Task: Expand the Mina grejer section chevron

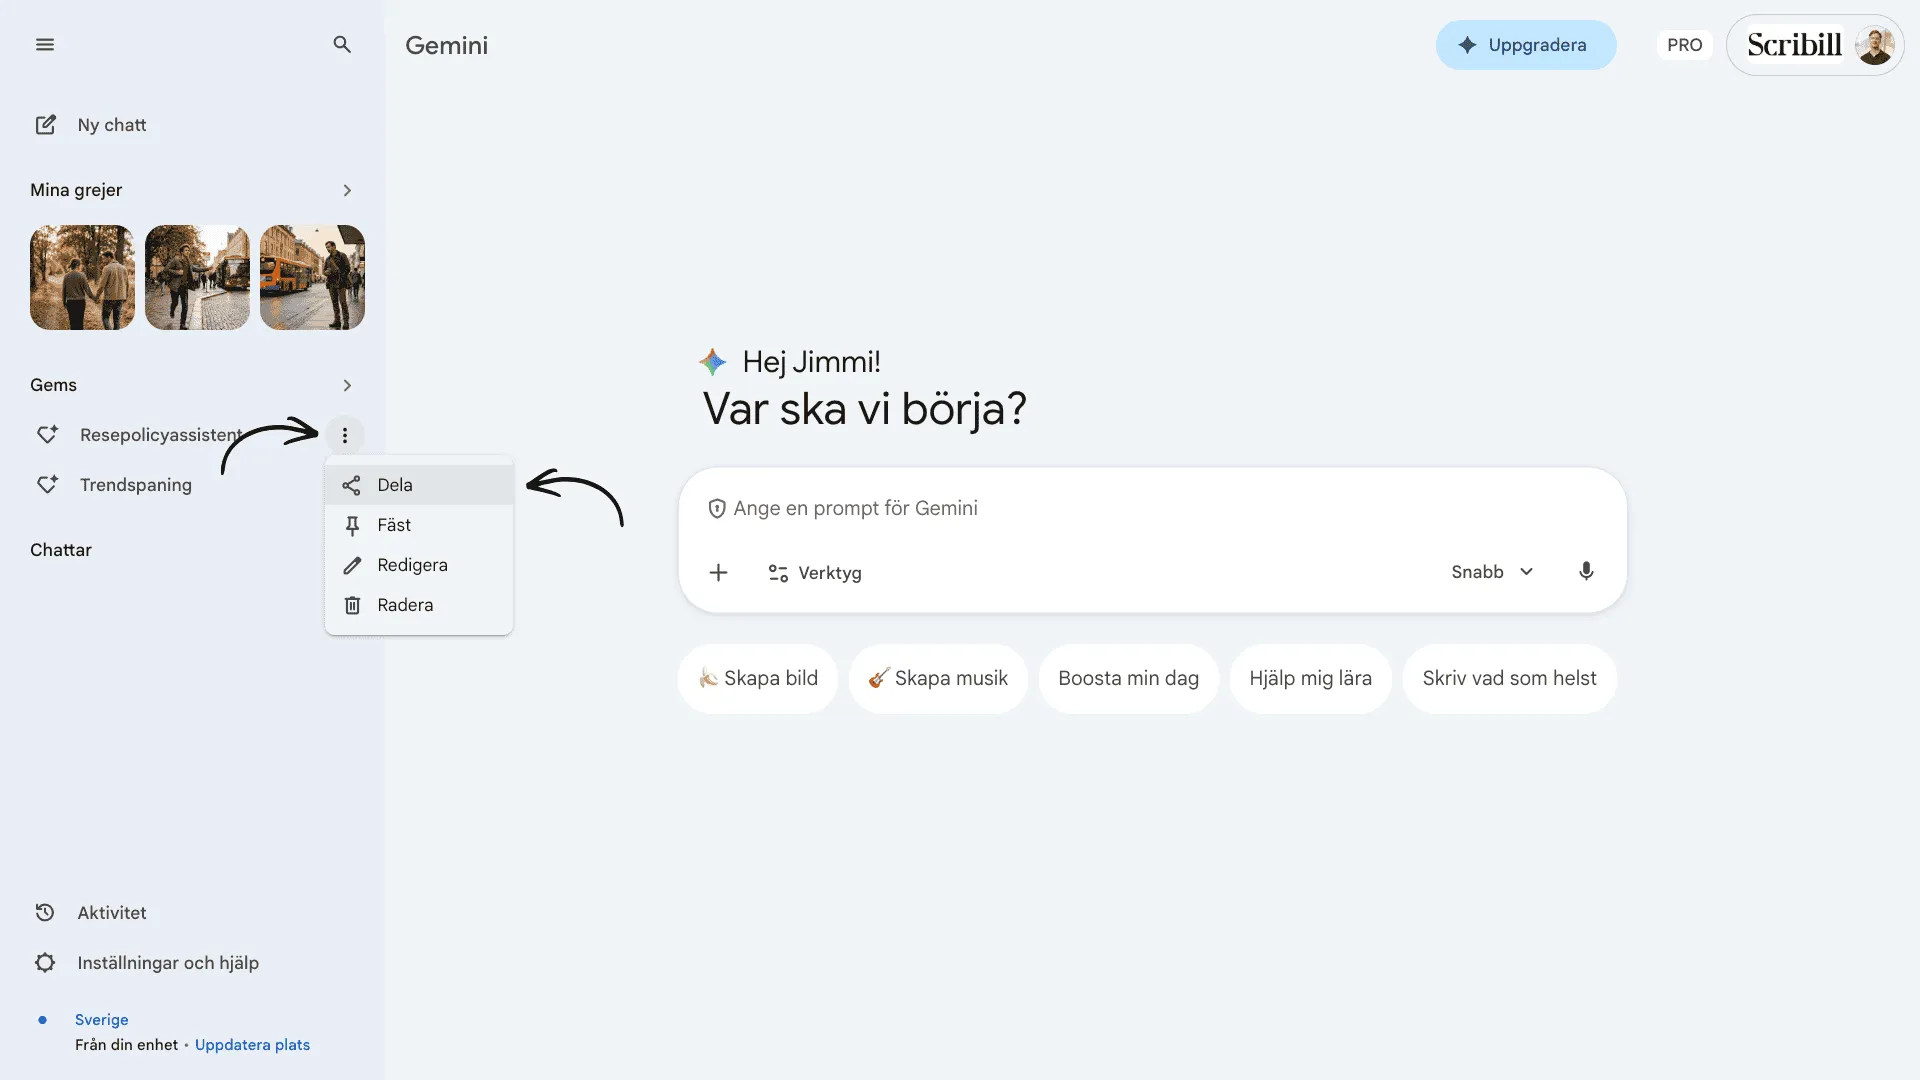Action: point(347,190)
